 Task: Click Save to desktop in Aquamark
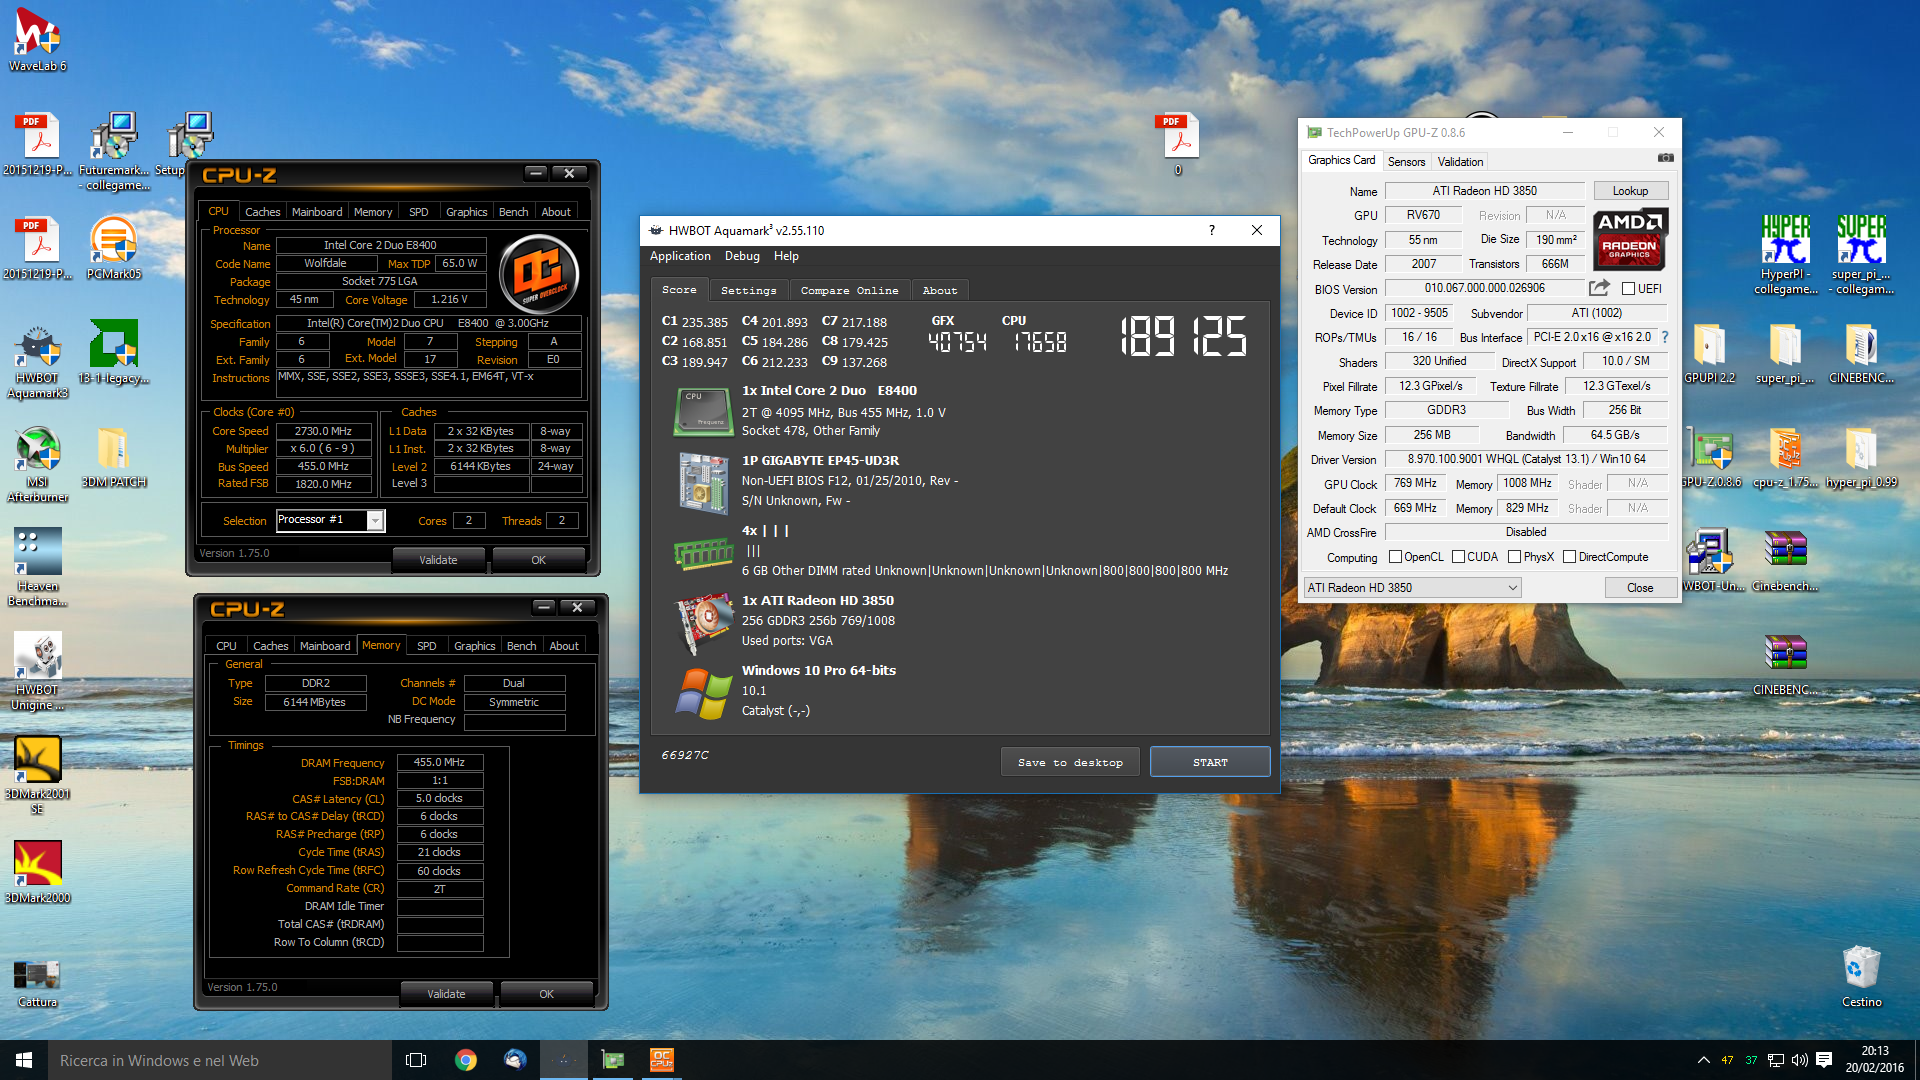coord(1070,762)
